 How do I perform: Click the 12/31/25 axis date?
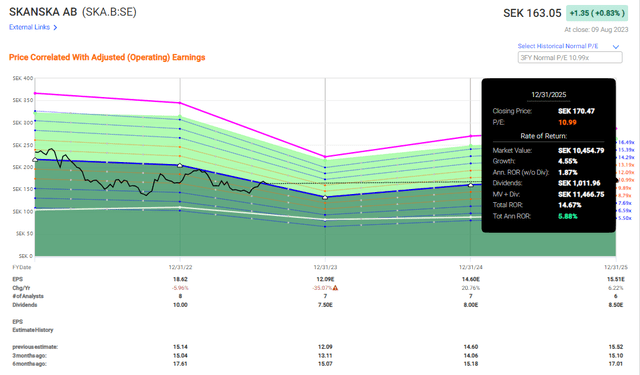(x=616, y=267)
